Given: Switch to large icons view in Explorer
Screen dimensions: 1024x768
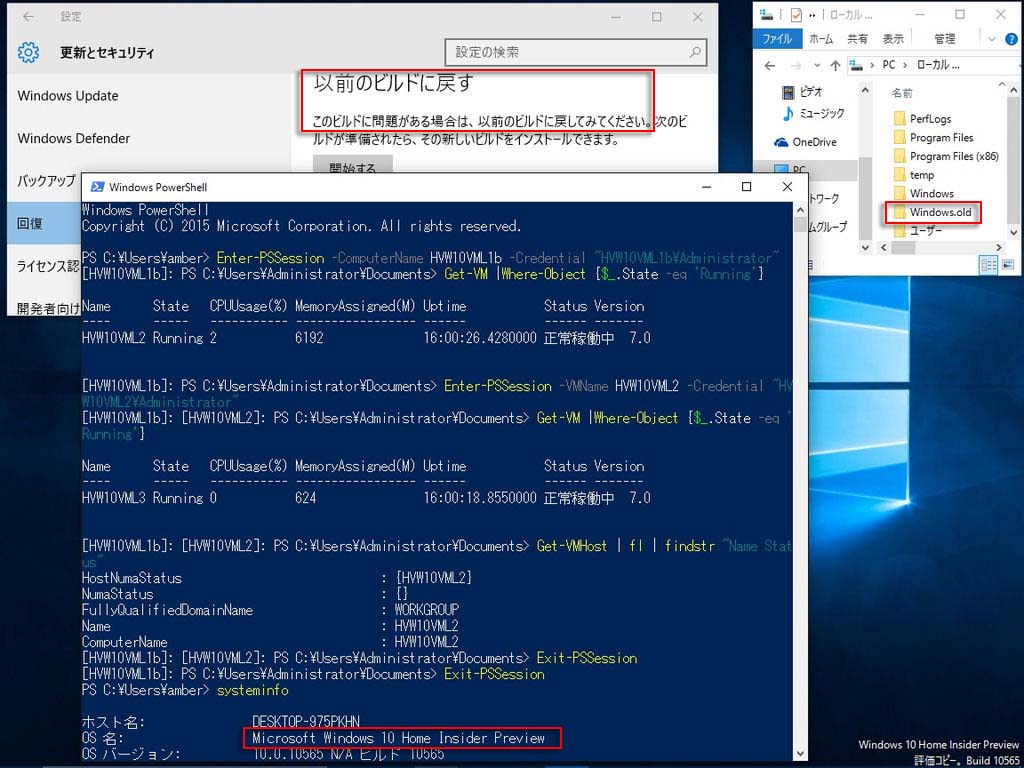Looking at the screenshot, I should tap(1008, 264).
